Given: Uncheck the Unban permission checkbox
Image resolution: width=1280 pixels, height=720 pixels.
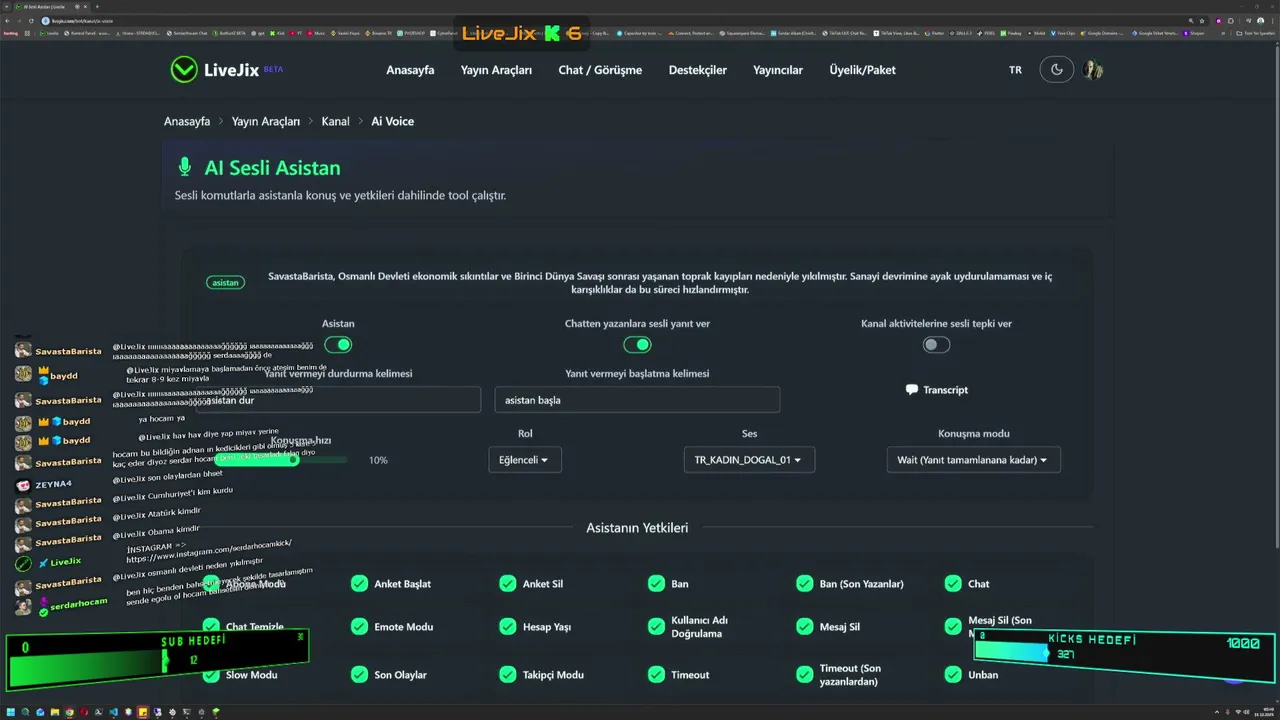Looking at the screenshot, I should tap(953, 674).
